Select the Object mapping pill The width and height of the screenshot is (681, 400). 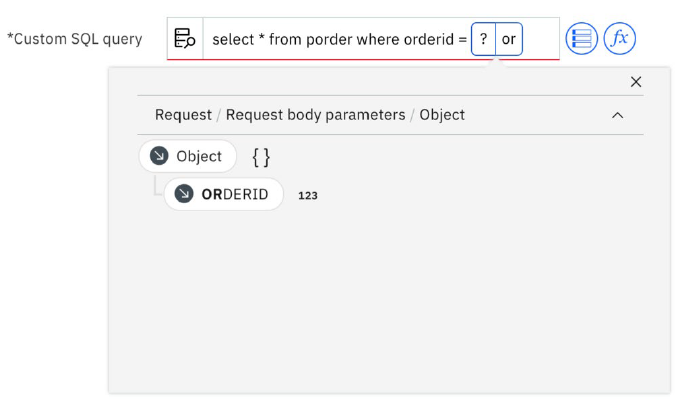188,156
